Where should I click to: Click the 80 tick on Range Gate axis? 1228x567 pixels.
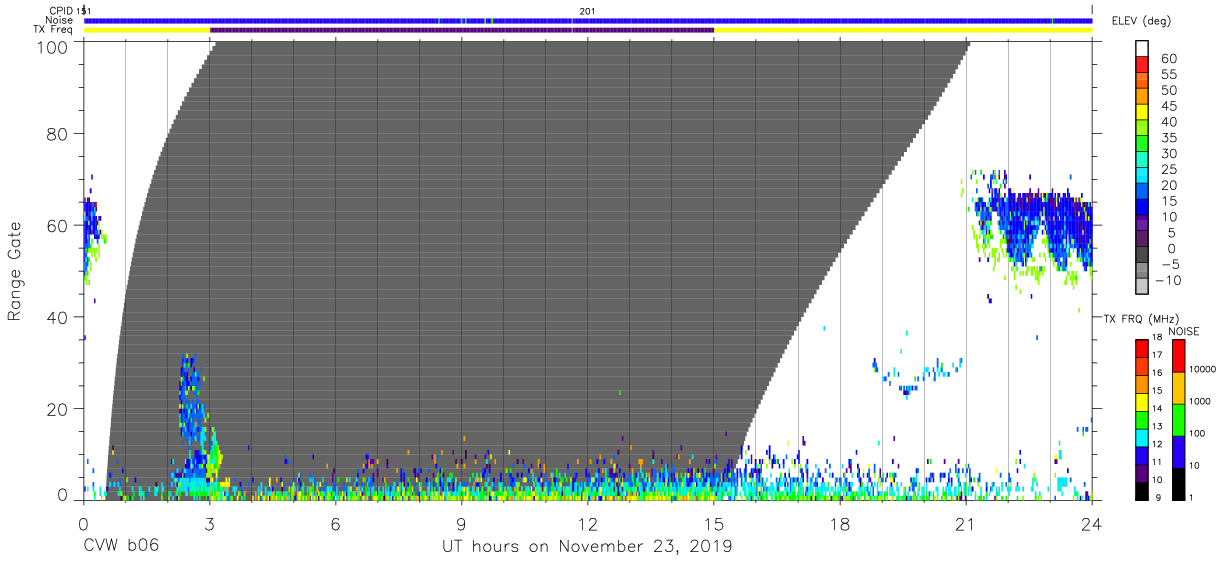pyautogui.click(x=58, y=135)
